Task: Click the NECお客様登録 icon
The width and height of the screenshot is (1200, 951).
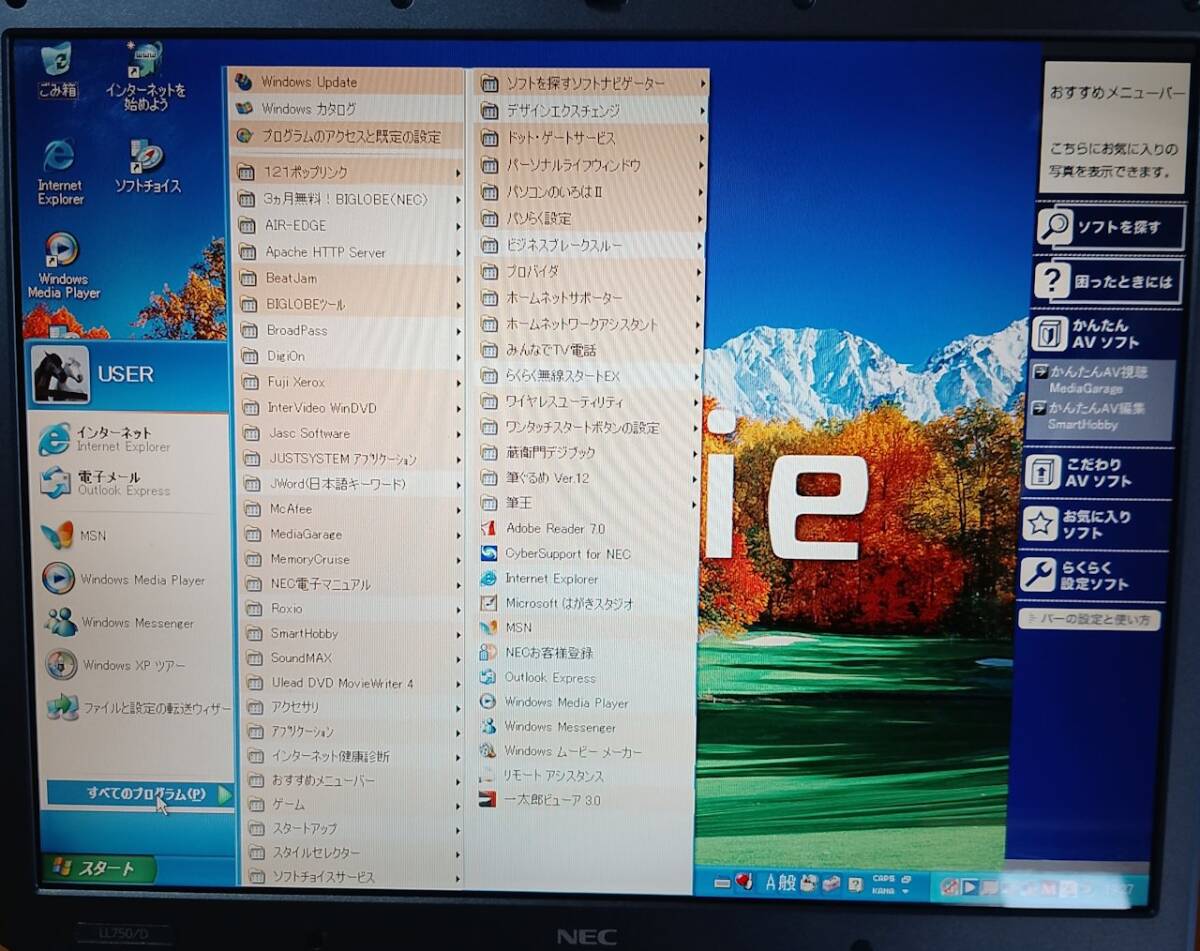Action: pyautogui.click(x=488, y=652)
